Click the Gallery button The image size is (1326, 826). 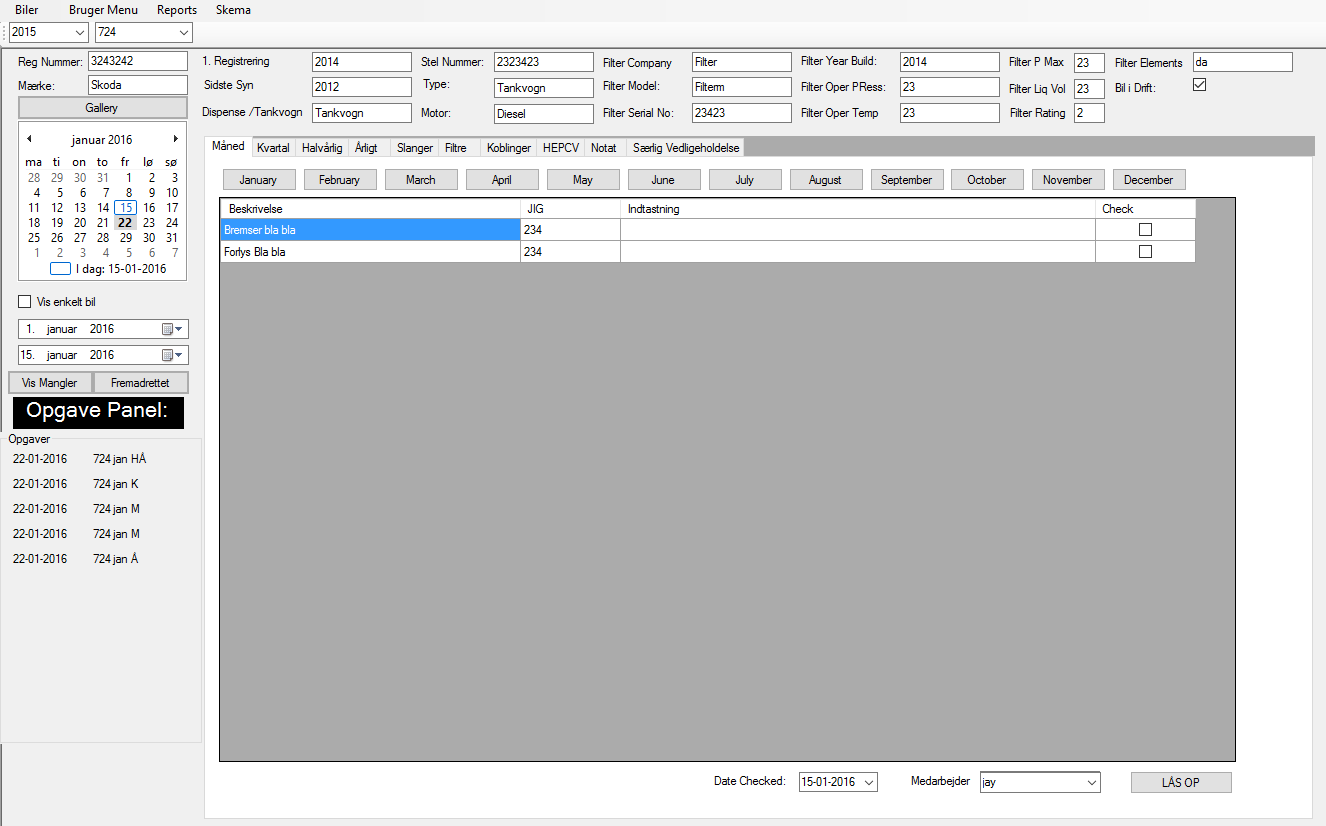102,108
